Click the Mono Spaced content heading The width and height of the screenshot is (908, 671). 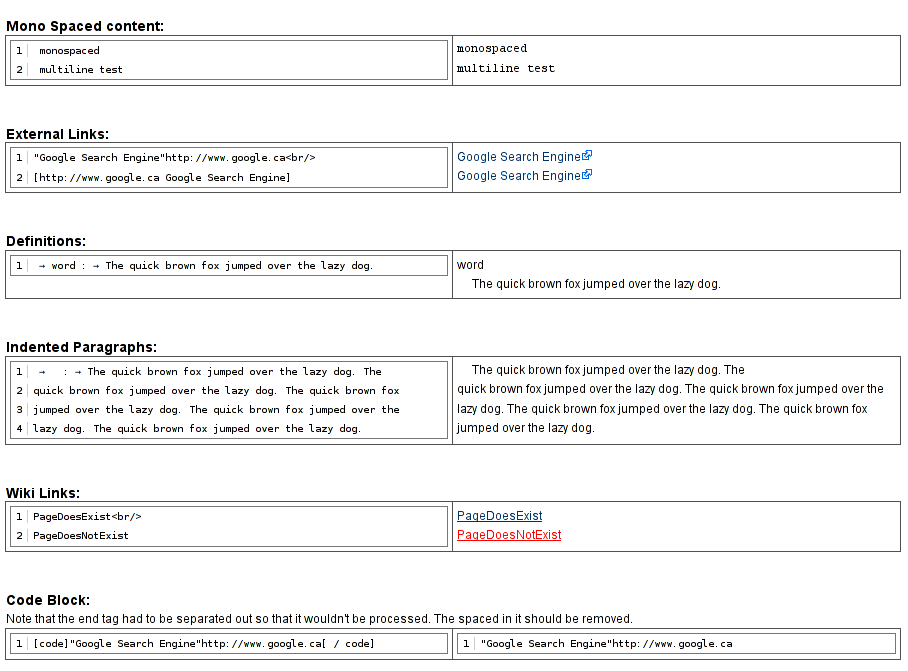pos(85,26)
